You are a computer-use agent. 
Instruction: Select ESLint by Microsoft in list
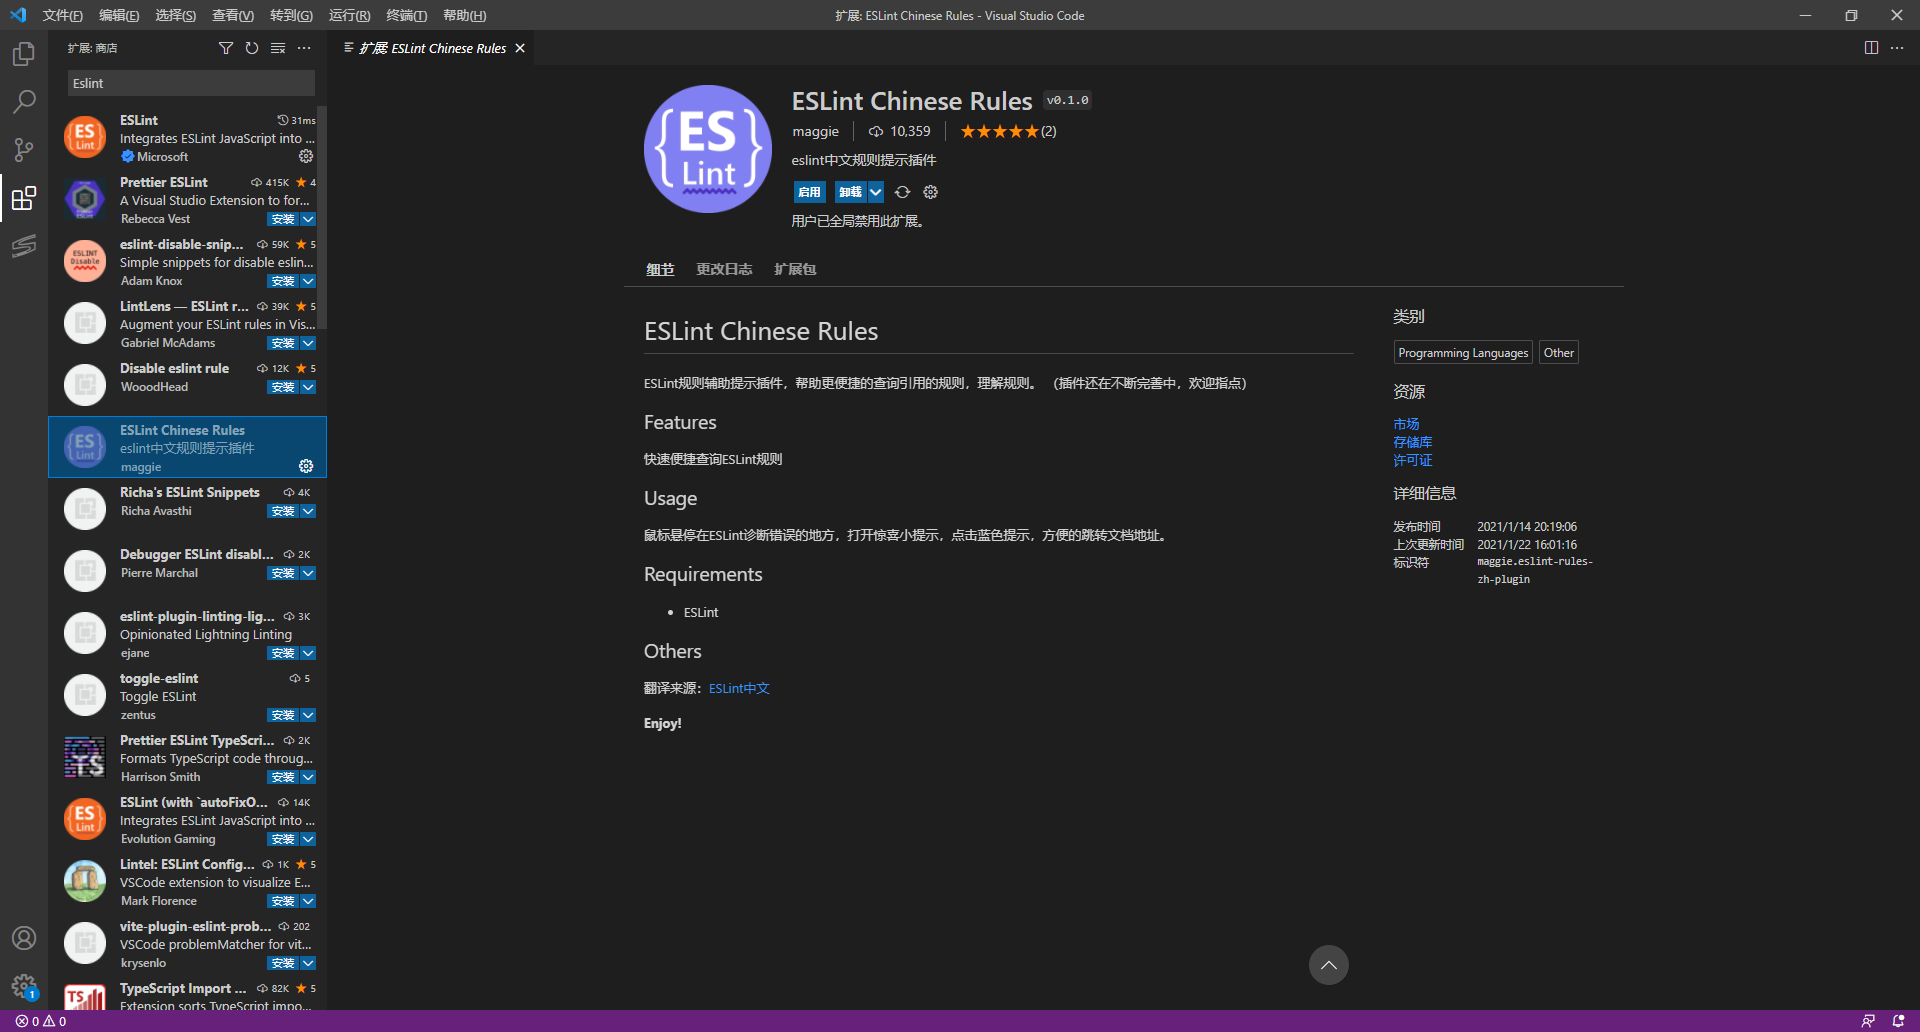188,138
